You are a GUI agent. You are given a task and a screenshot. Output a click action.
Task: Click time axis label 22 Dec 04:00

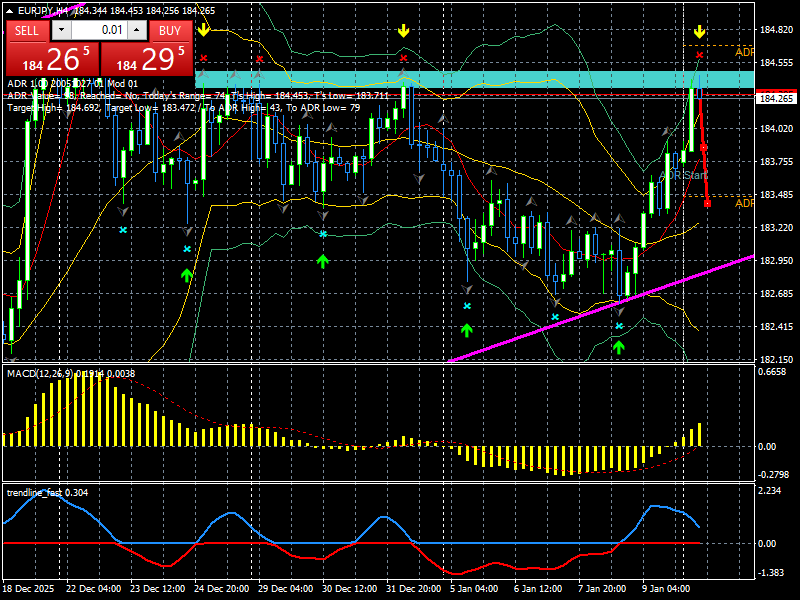(93, 588)
